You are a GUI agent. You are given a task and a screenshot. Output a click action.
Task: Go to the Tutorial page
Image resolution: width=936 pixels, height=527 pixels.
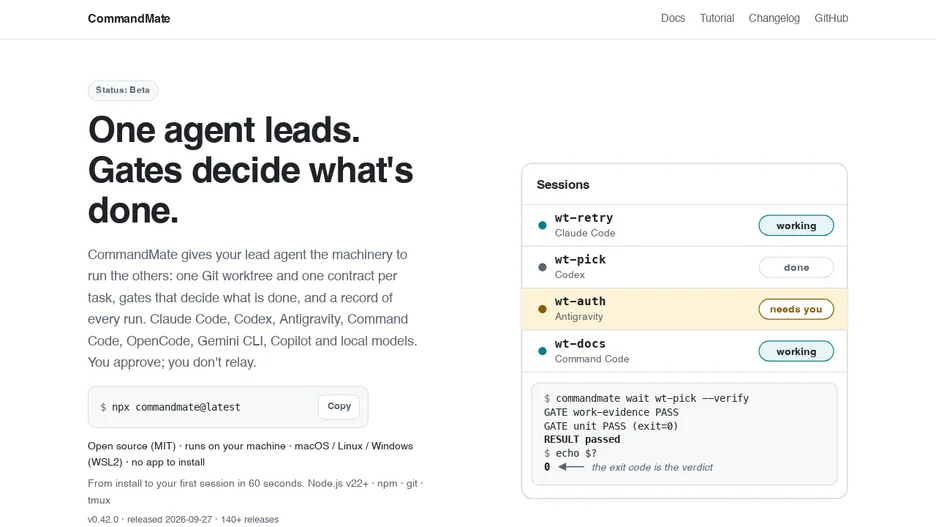pos(717,18)
